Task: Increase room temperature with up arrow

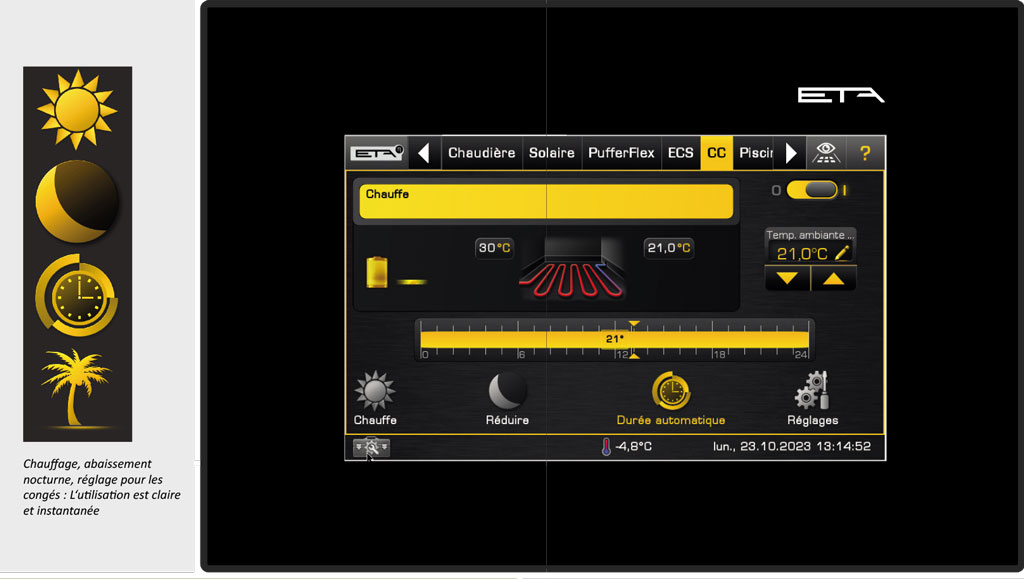Action: pyautogui.click(x=834, y=279)
